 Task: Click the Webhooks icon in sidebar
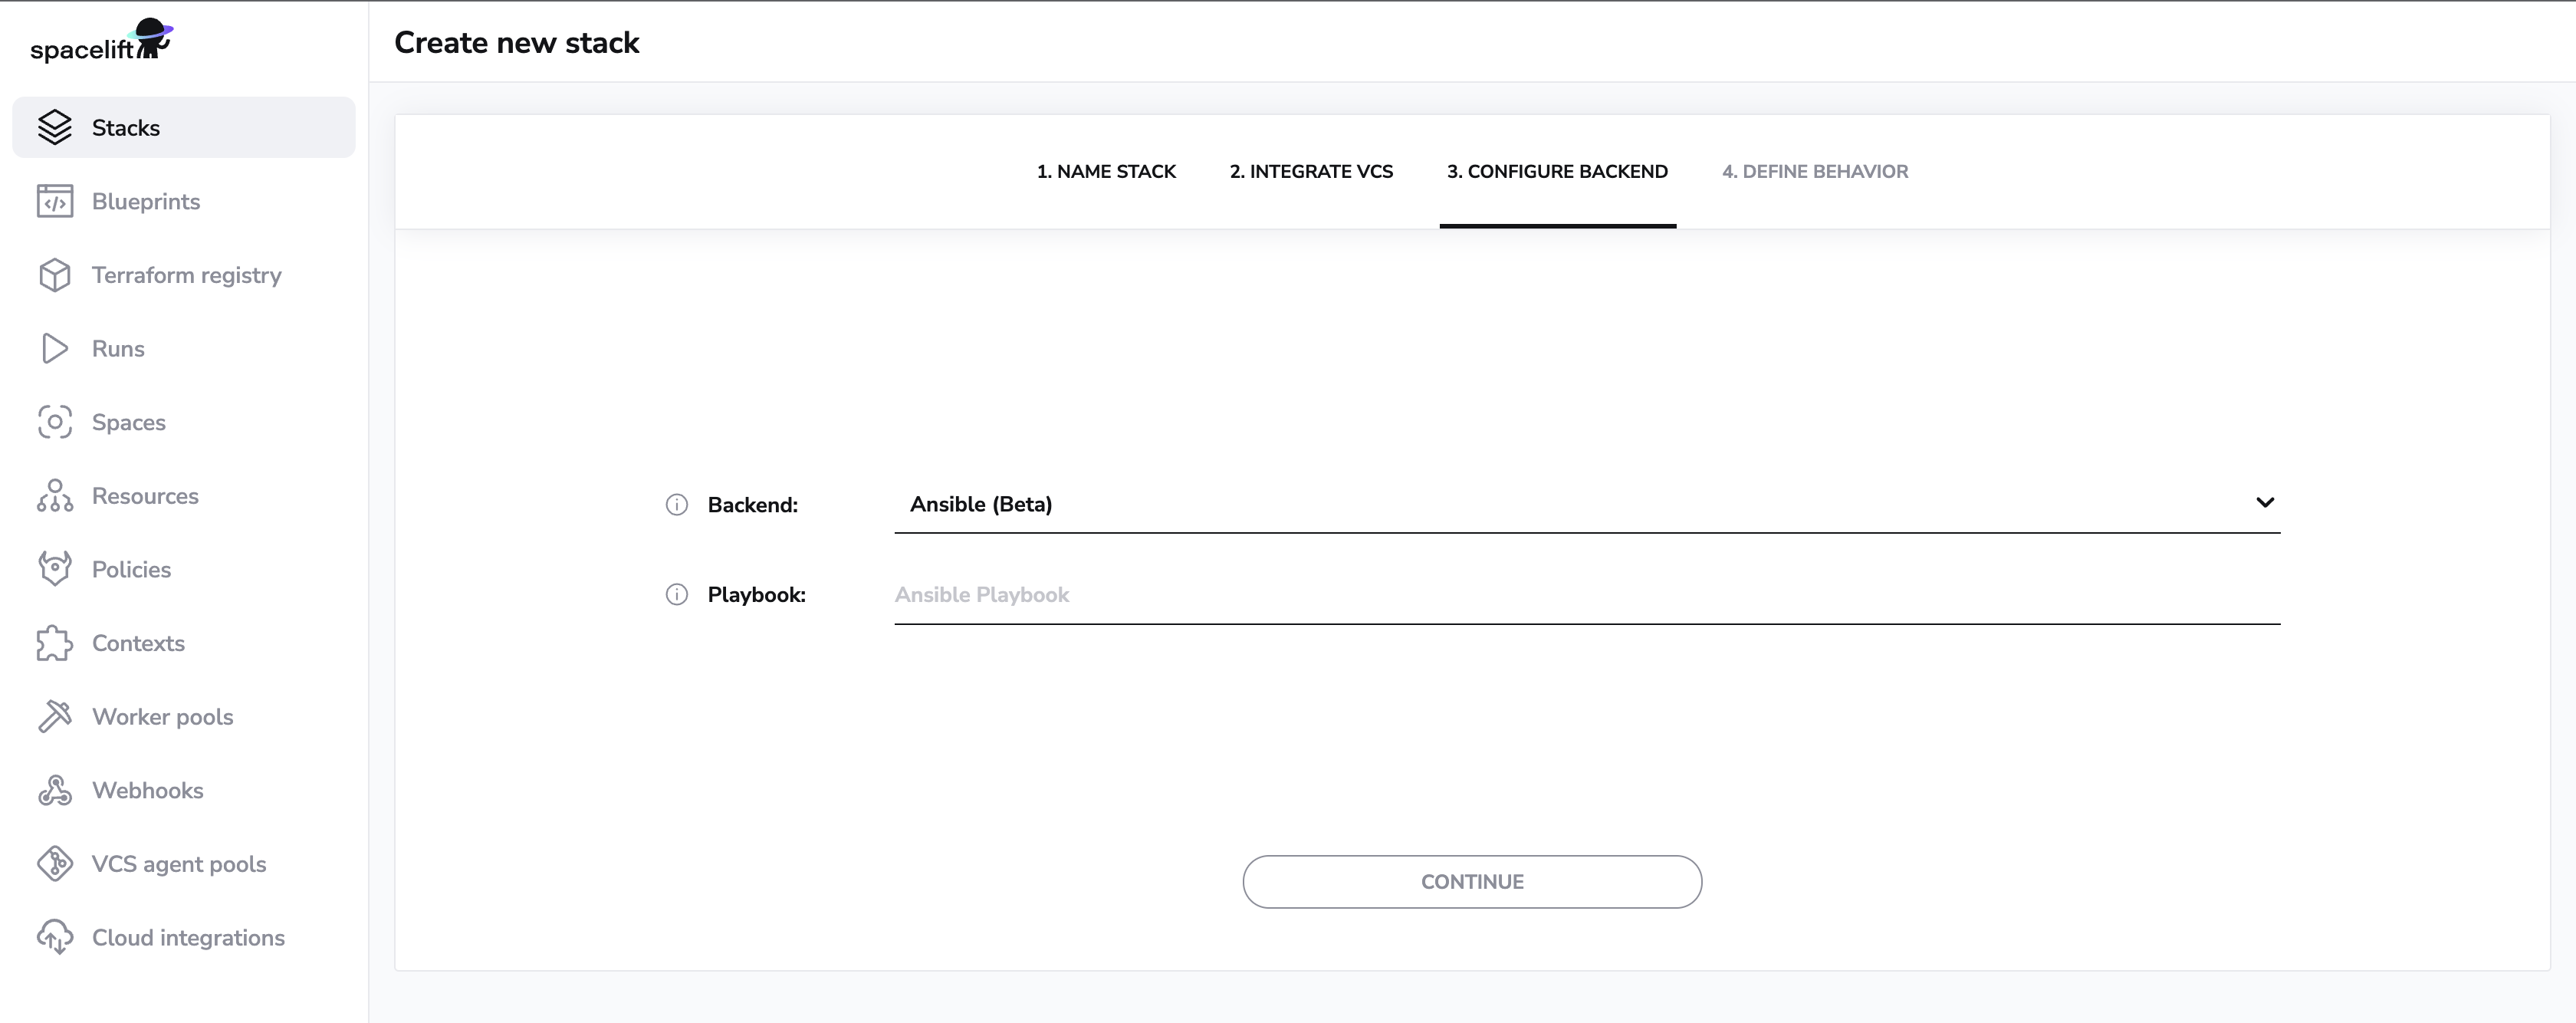coord(55,790)
